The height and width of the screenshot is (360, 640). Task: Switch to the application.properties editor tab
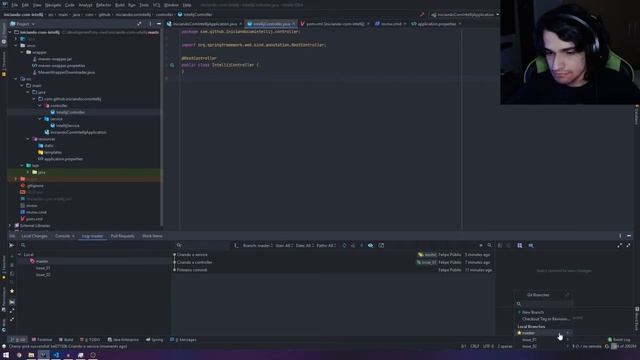point(436,24)
